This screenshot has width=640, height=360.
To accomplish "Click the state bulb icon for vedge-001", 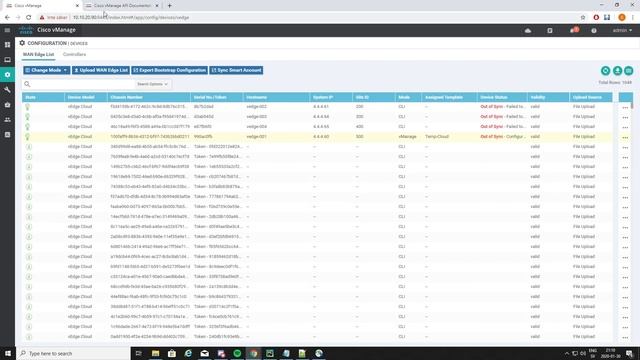I will (x=27, y=137).
